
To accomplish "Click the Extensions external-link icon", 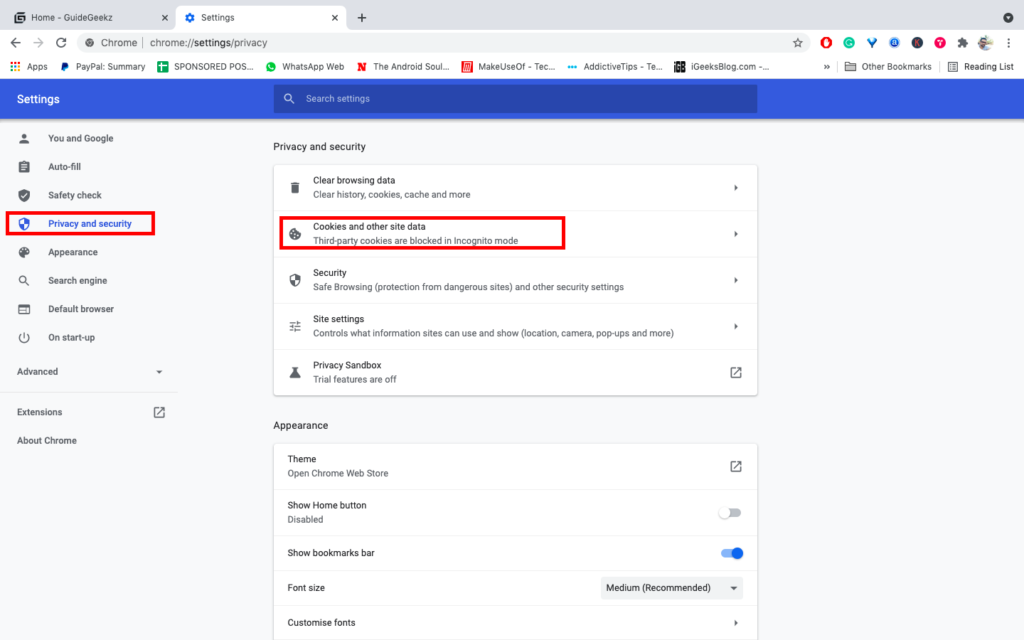I will [159, 412].
